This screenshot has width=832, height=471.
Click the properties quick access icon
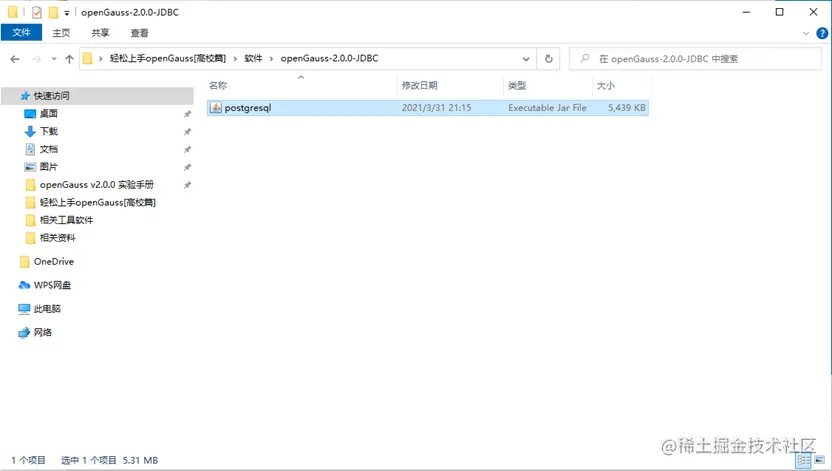click(x=37, y=12)
